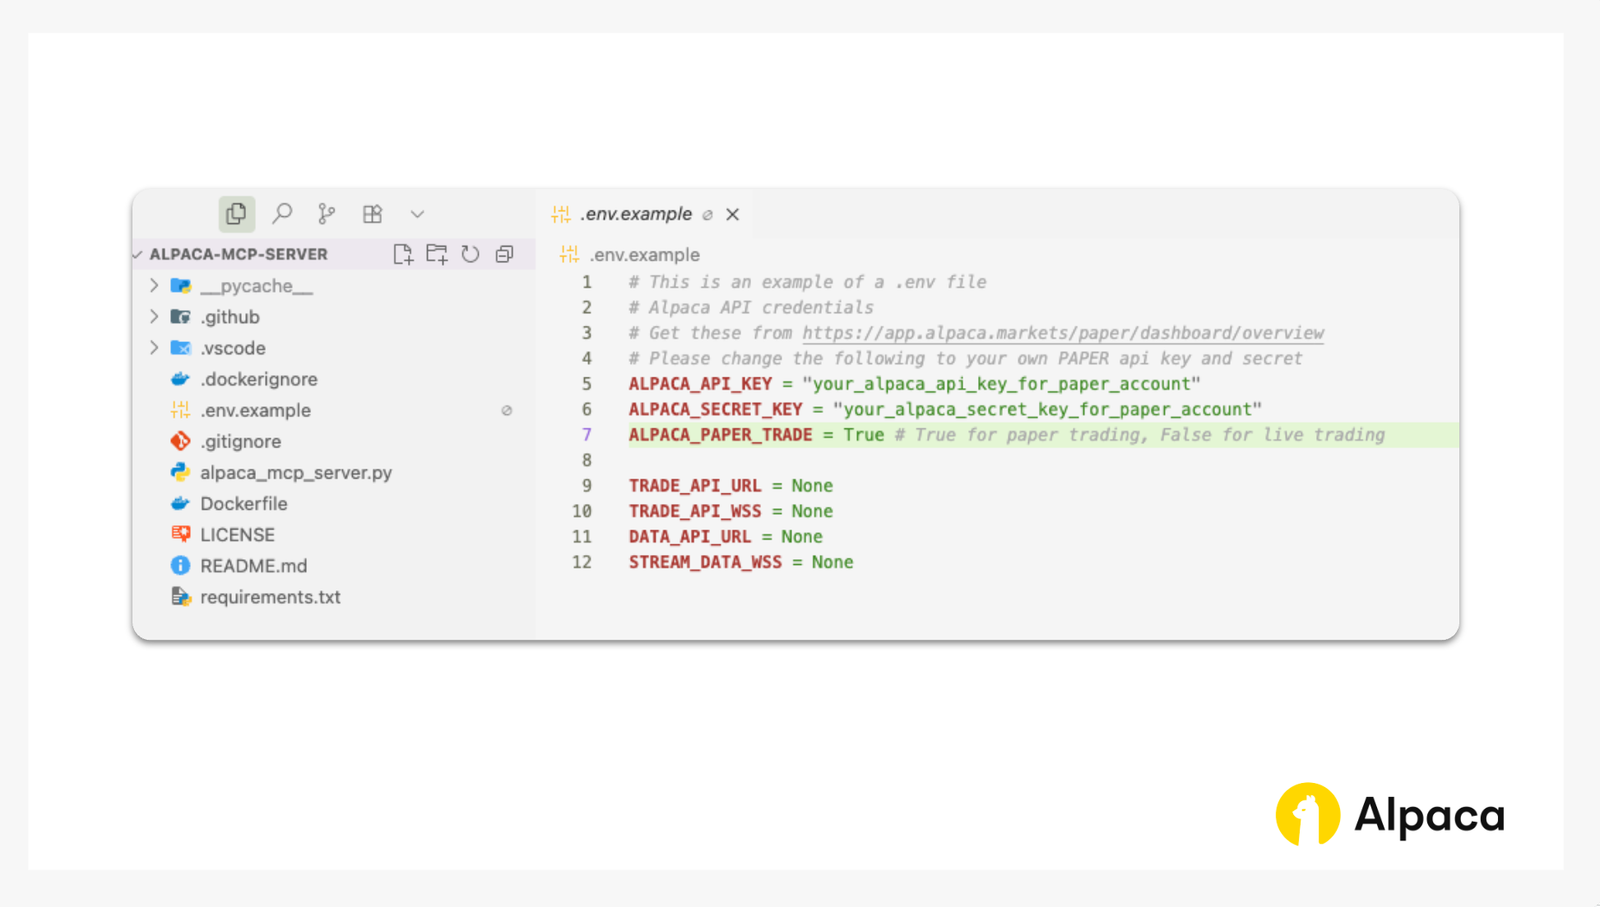Select the Source Control icon
The image size is (1600, 907).
(326, 213)
